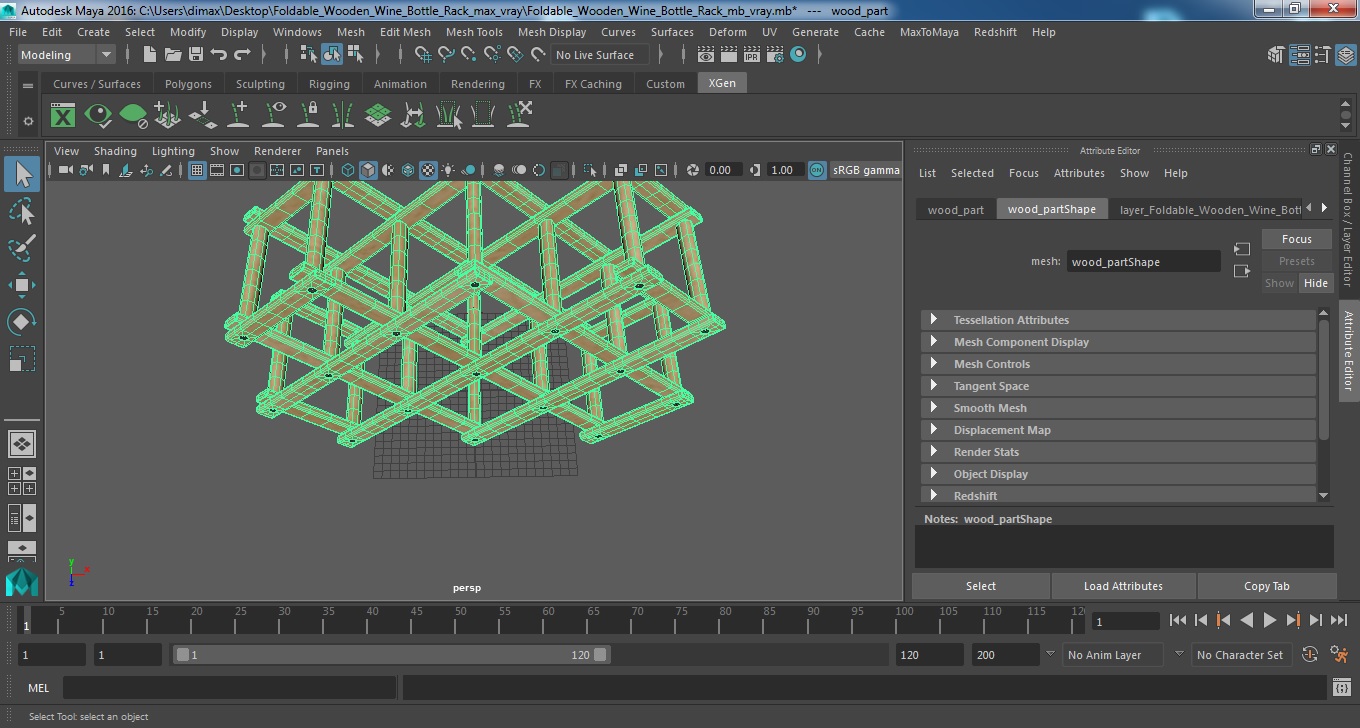Open the Mesh Tools menu
Image resolution: width=1360 pixels, height=728 pixels.
474,32
